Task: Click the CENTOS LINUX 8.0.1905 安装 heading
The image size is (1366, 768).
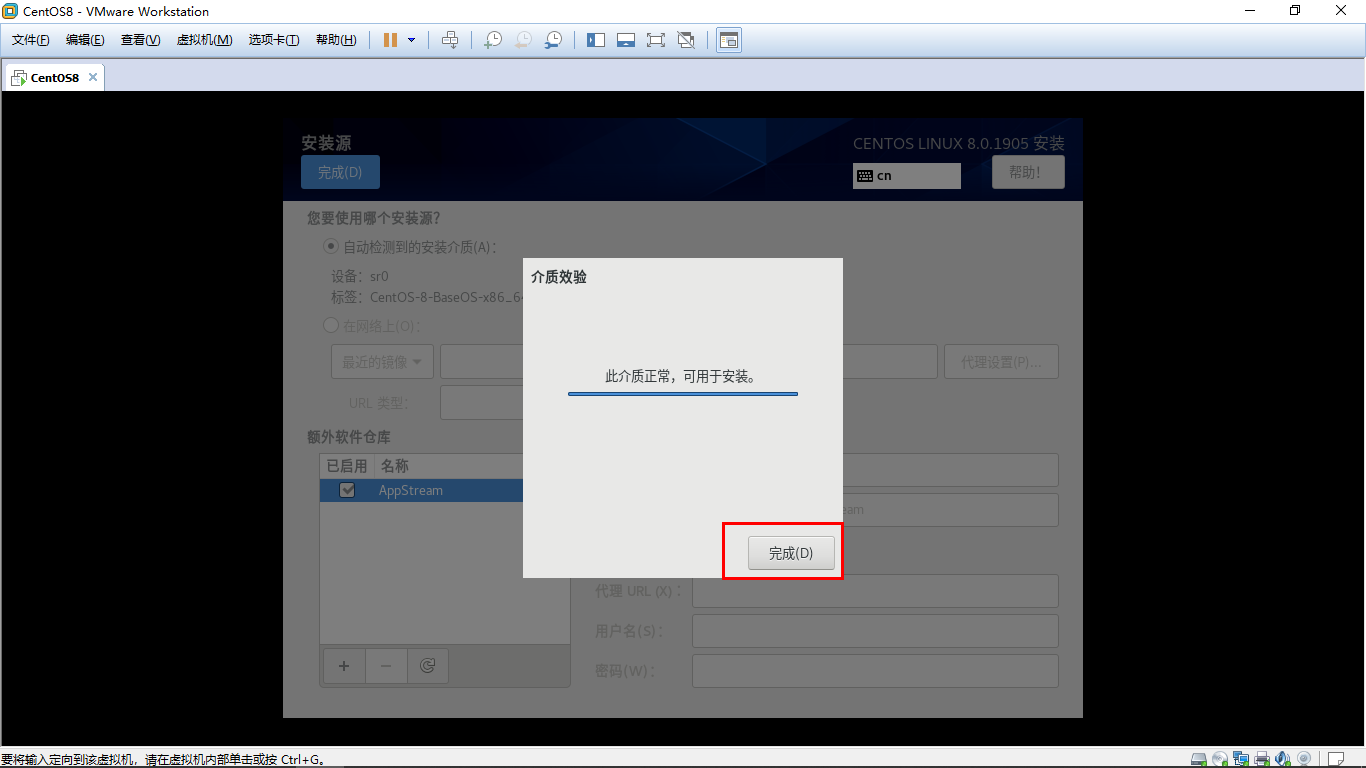Action: coord(959,144)
